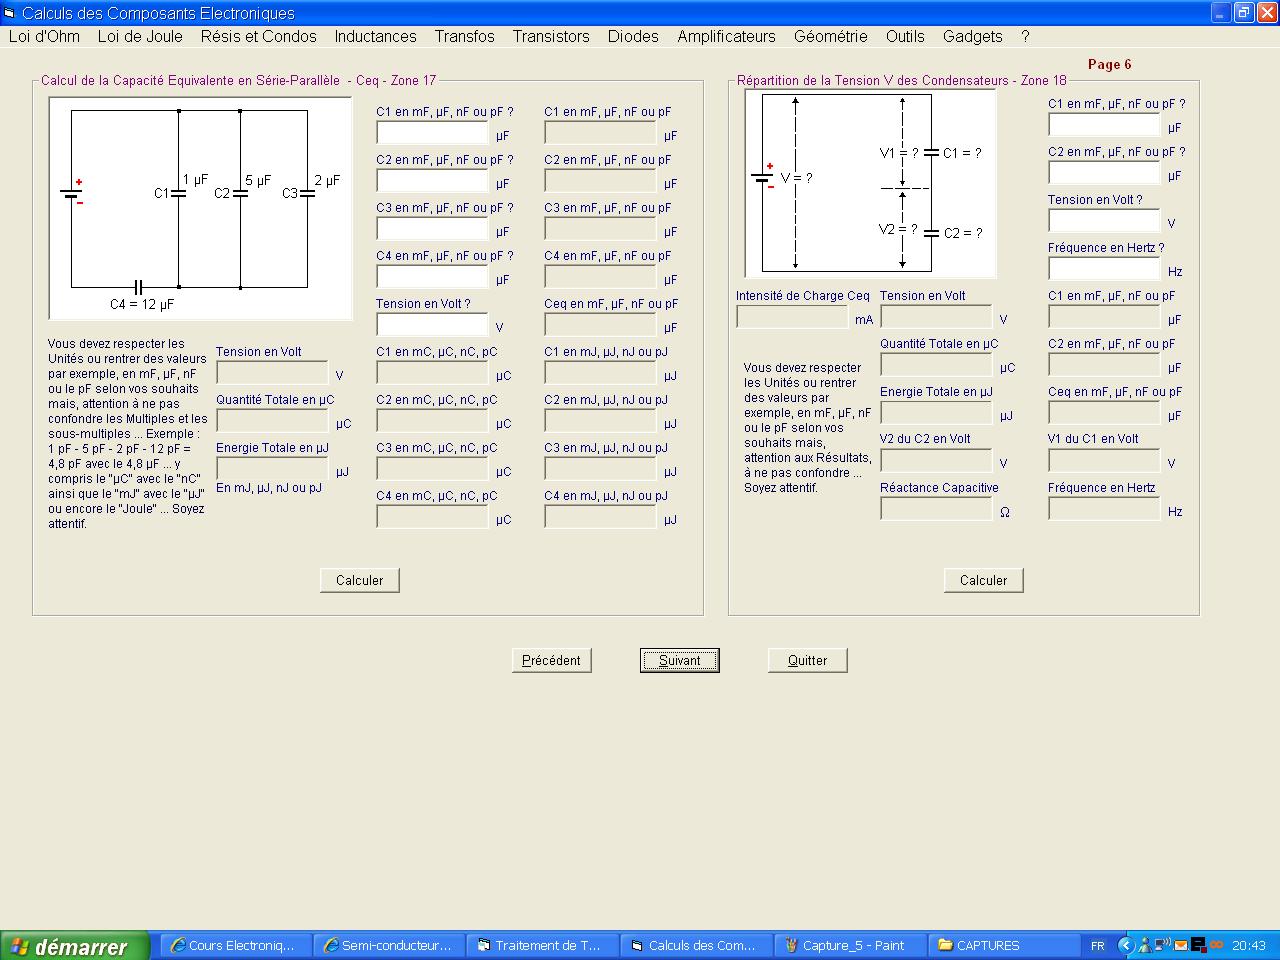Image resolution: width=1280 pixels, height=960 pixels.
Task: Click wireless network tray icon
Action: point(1162,945)
